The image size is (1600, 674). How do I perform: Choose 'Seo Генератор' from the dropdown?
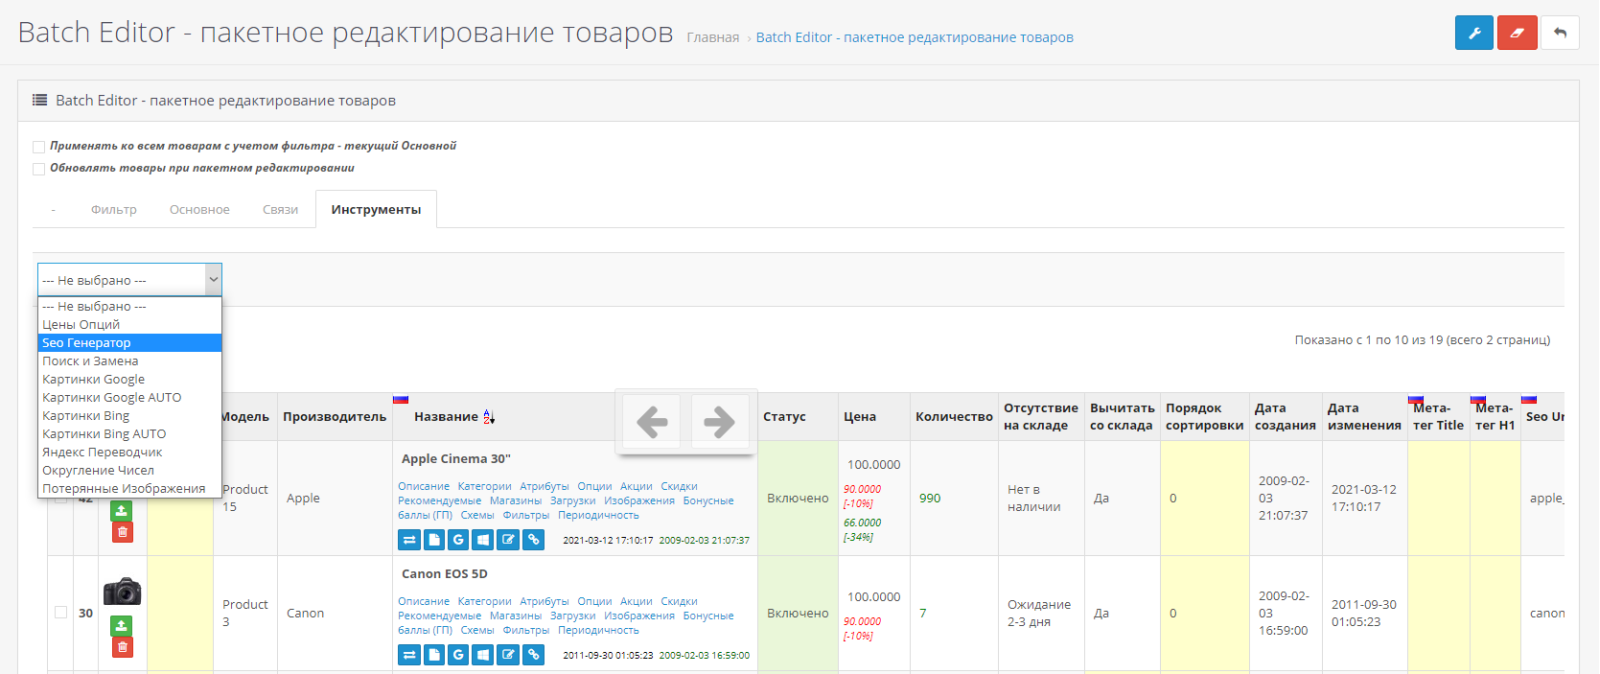tap(130, 343)
